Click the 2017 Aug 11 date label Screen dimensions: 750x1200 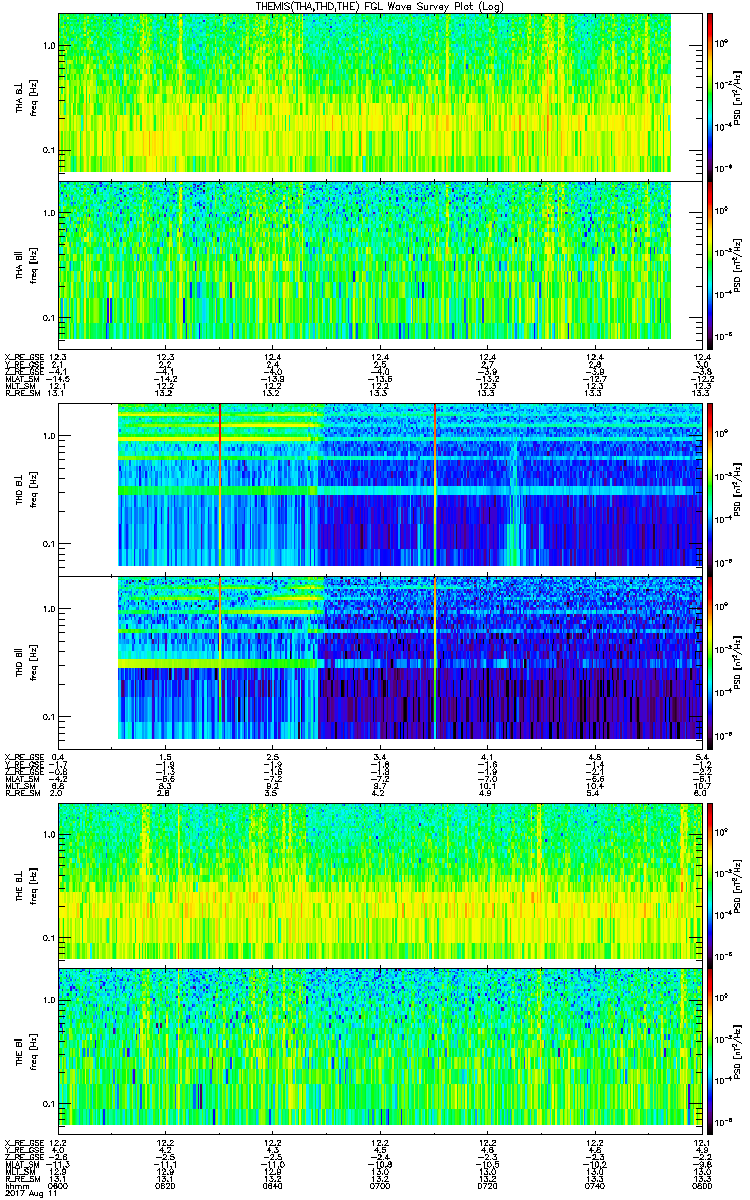pos(26,1192)
